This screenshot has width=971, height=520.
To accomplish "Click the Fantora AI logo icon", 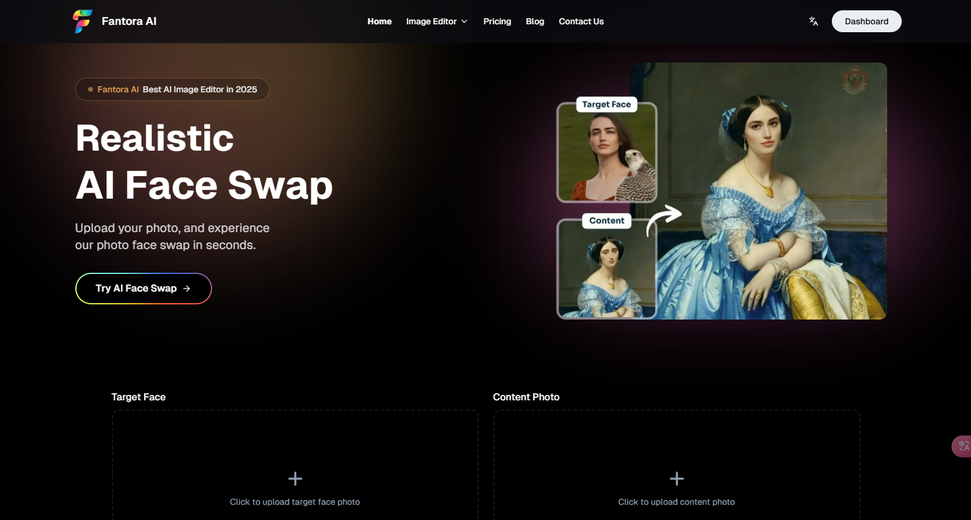I will pos(82,21).
